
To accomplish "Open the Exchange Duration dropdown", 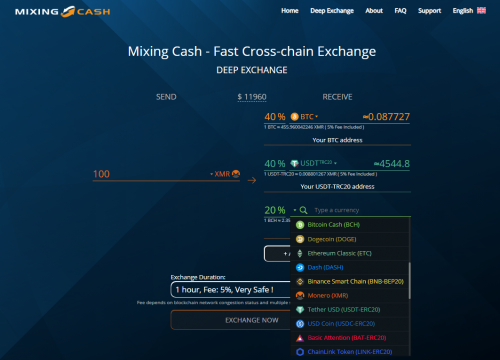I will pyautogui.click(x=231, y=290).
